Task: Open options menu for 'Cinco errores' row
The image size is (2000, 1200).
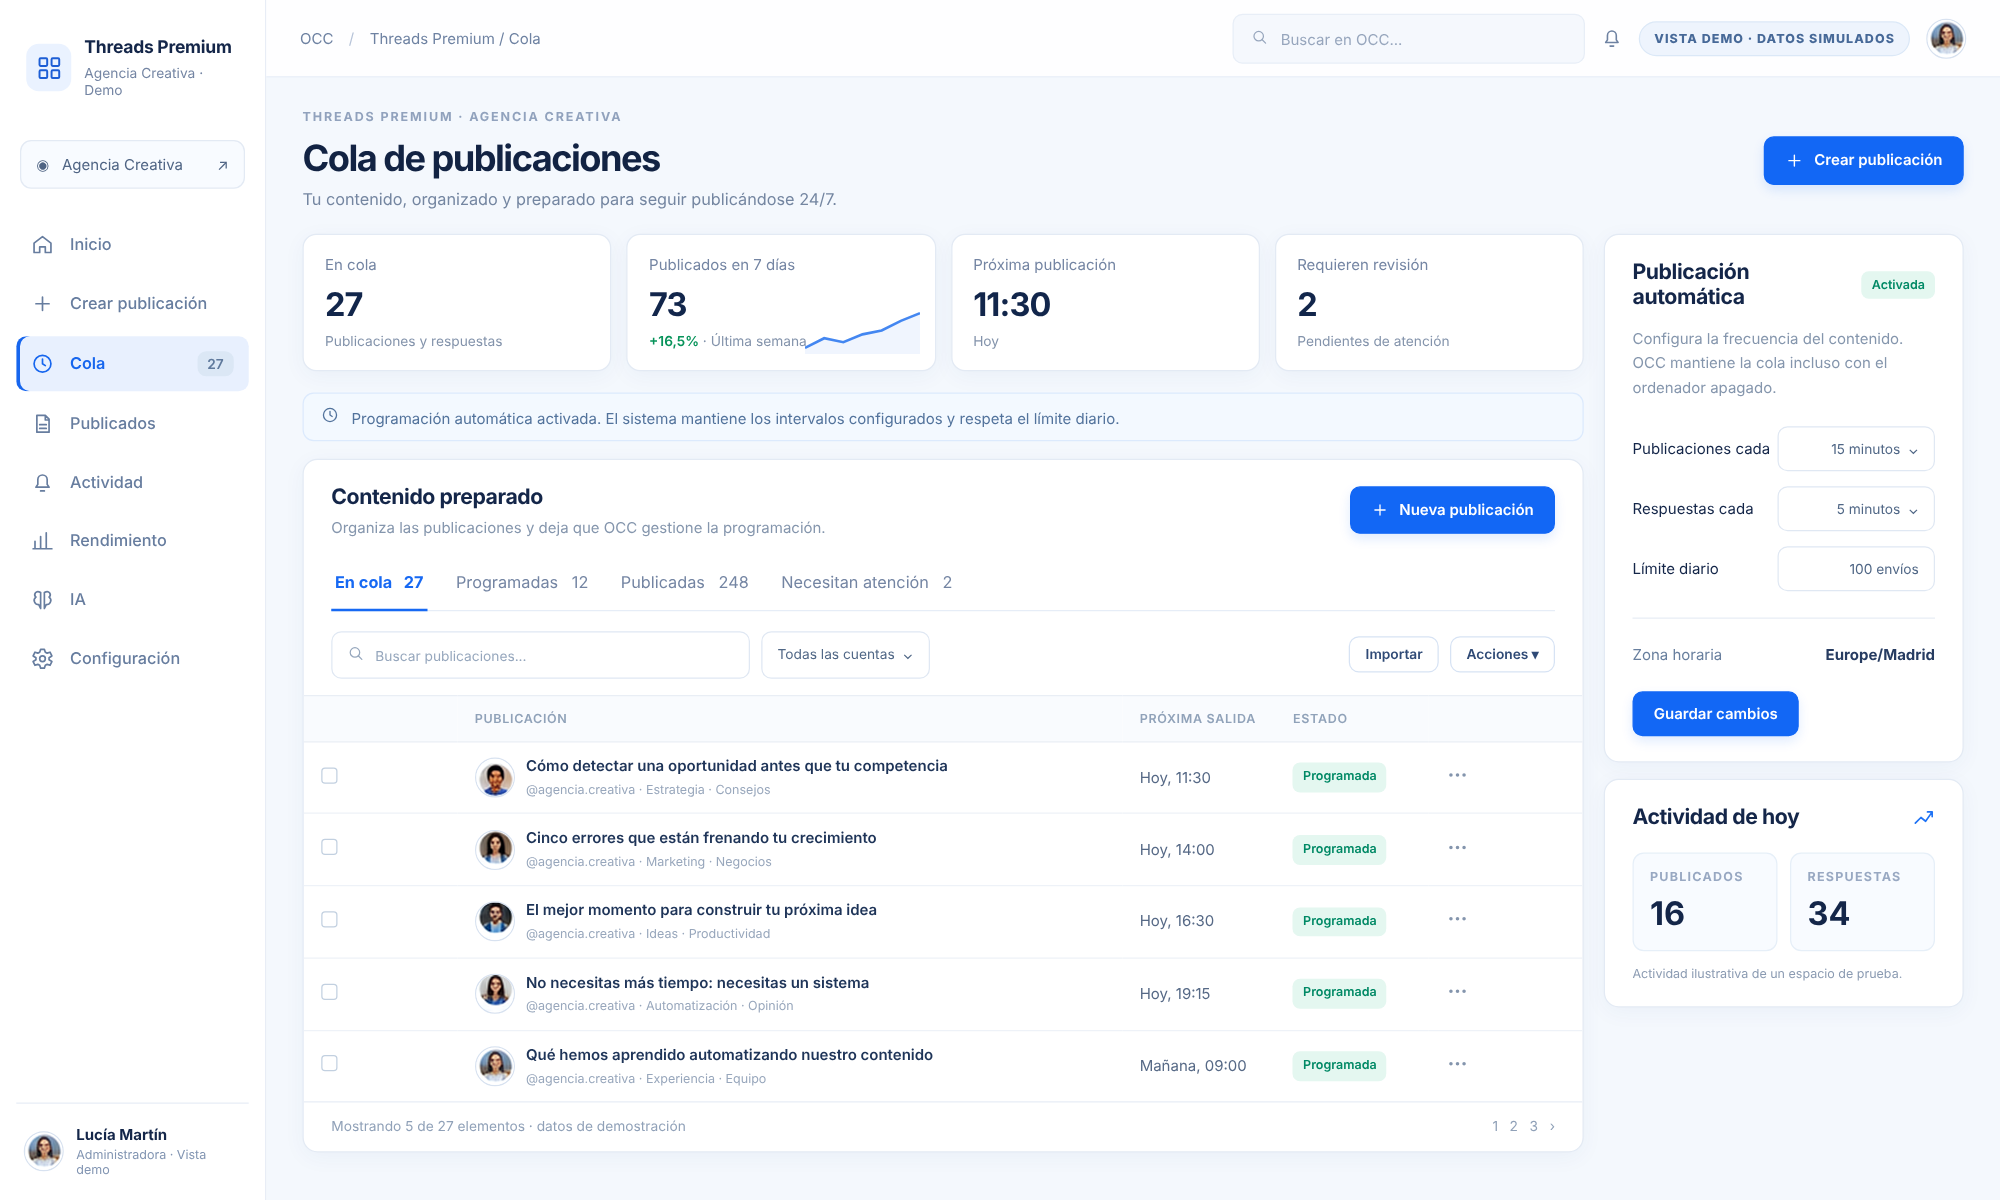Action: pos(1457,848)
